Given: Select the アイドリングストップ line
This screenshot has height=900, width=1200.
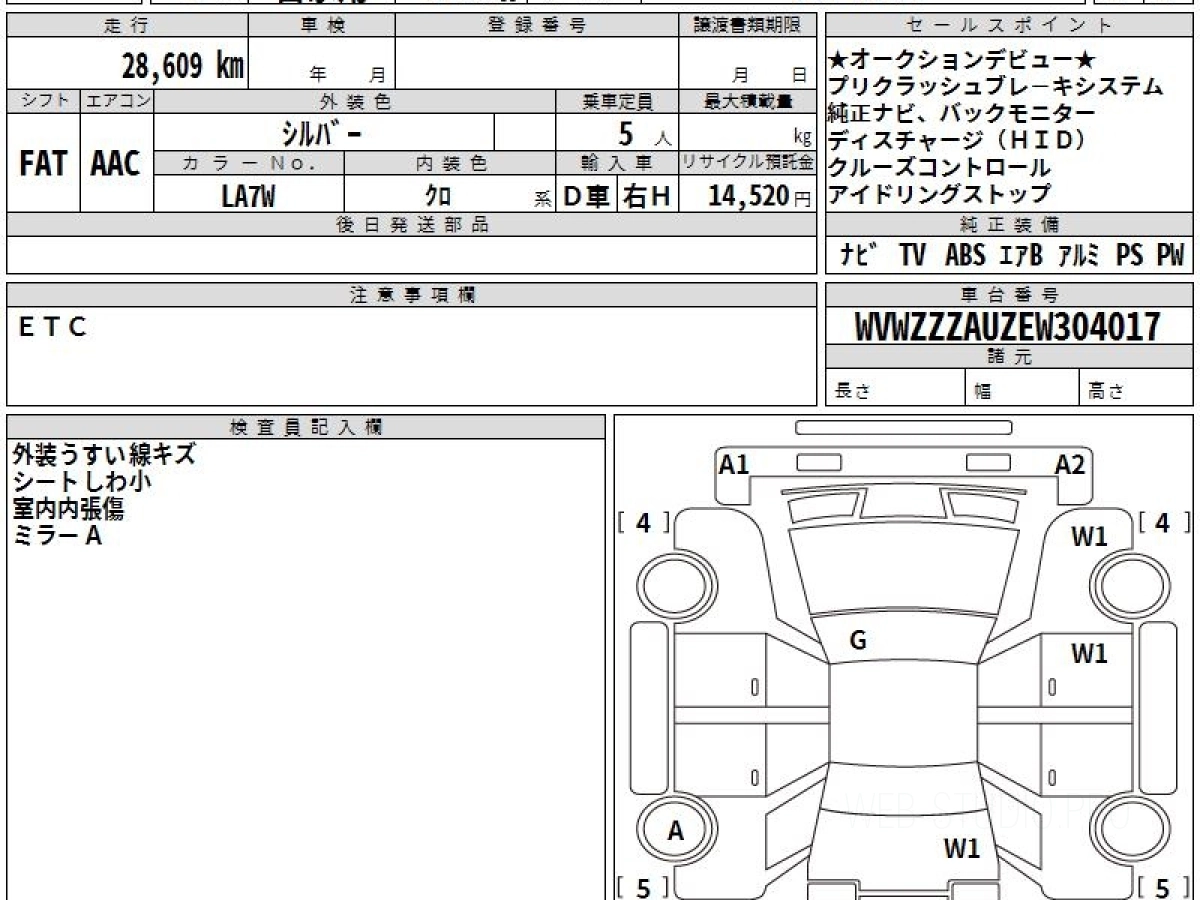Looking at the screenshot, I should click(x=939, y=195).
